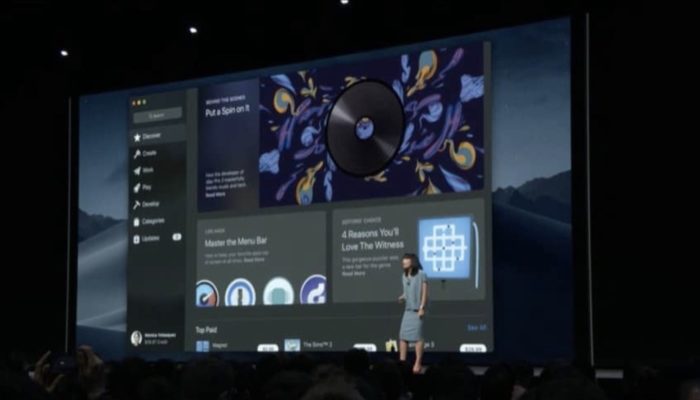Image resolution: width=700 pixels, height=400 pixels.
Task: Open the teal rounded app icon under Master the Menu Bar
Action: 279,292
